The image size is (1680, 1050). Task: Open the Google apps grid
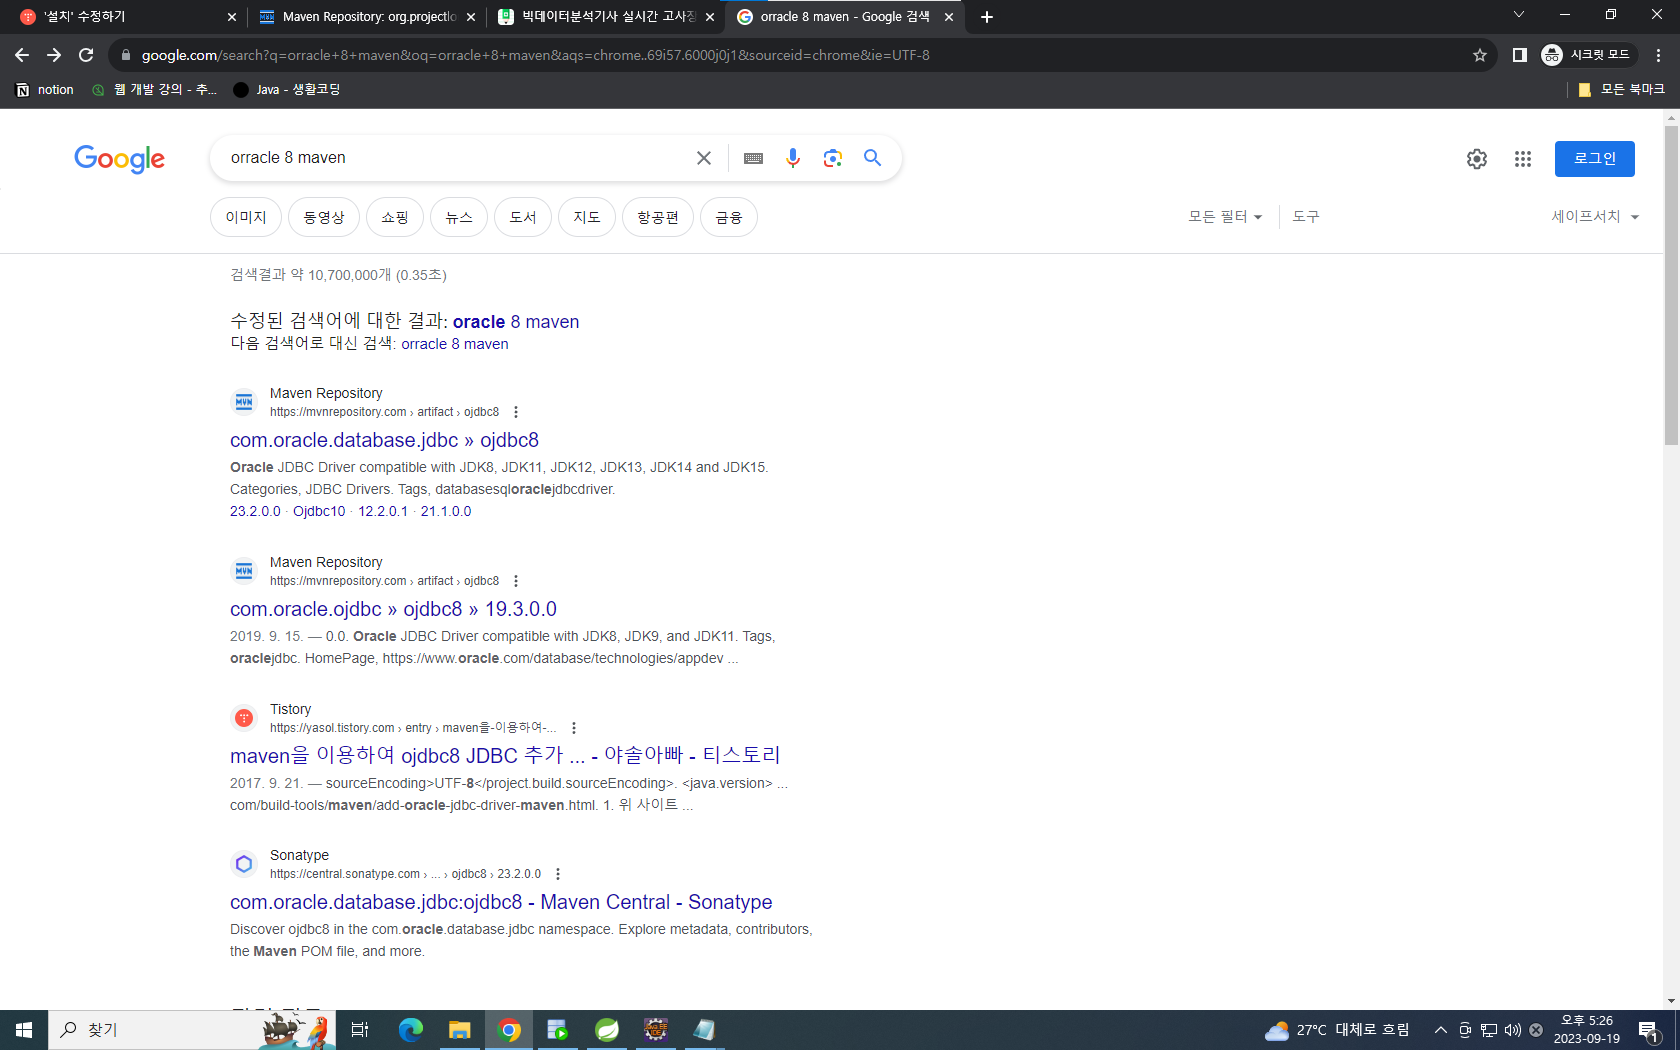(x=1523, y=159)
